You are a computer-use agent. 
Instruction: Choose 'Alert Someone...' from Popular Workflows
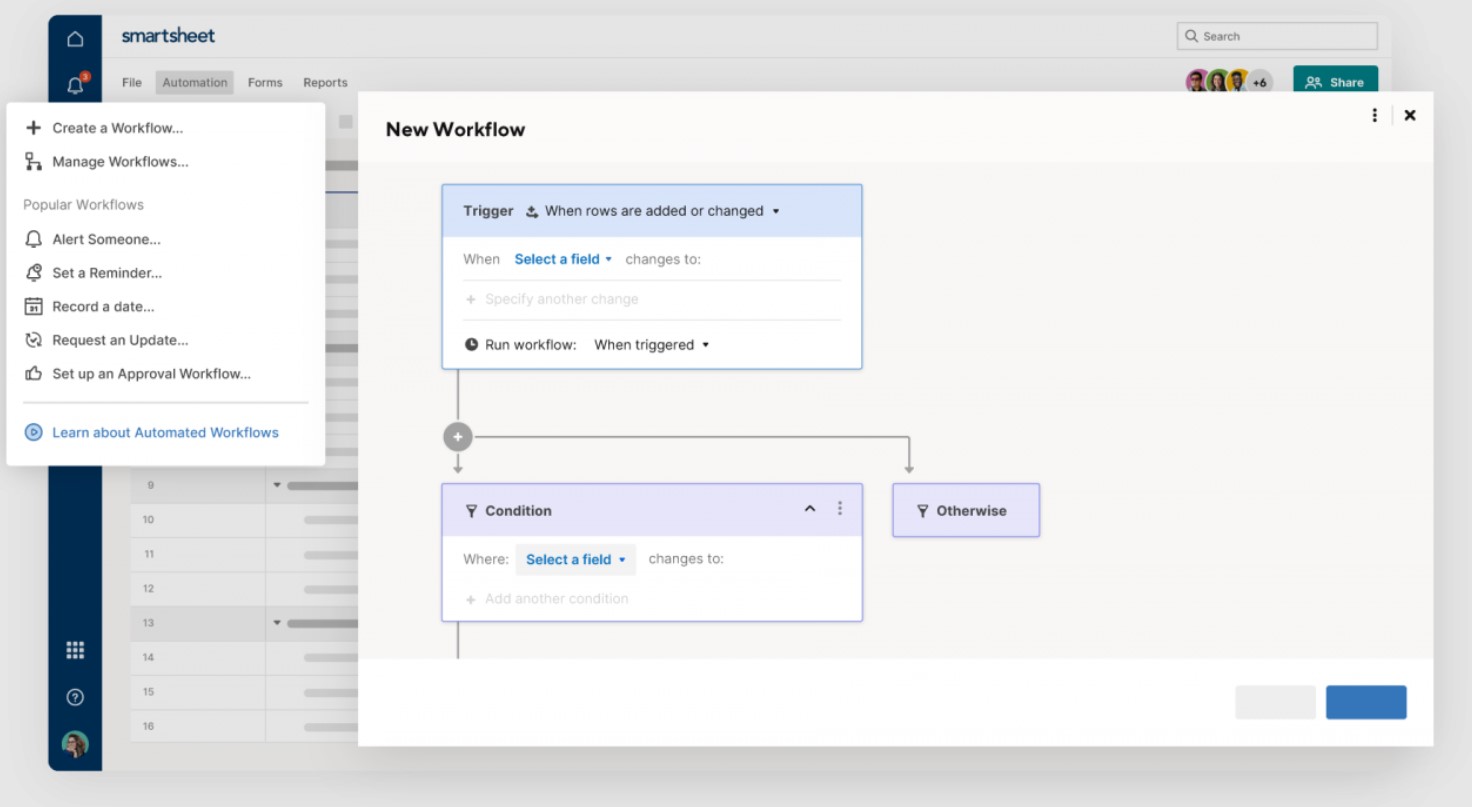106,239
